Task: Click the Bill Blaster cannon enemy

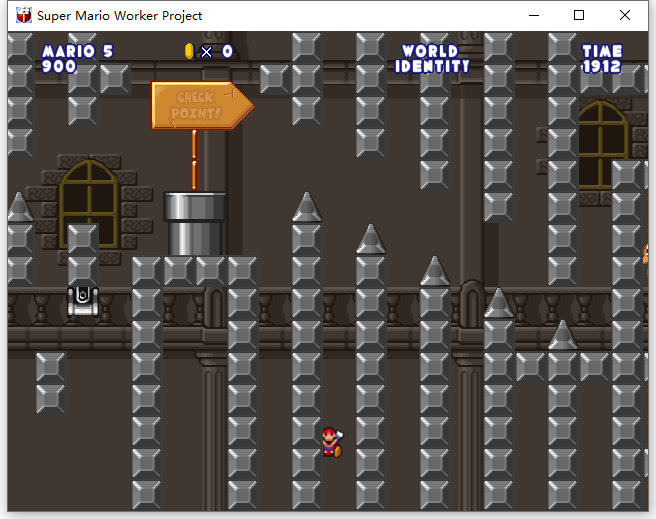Action: 83,302
